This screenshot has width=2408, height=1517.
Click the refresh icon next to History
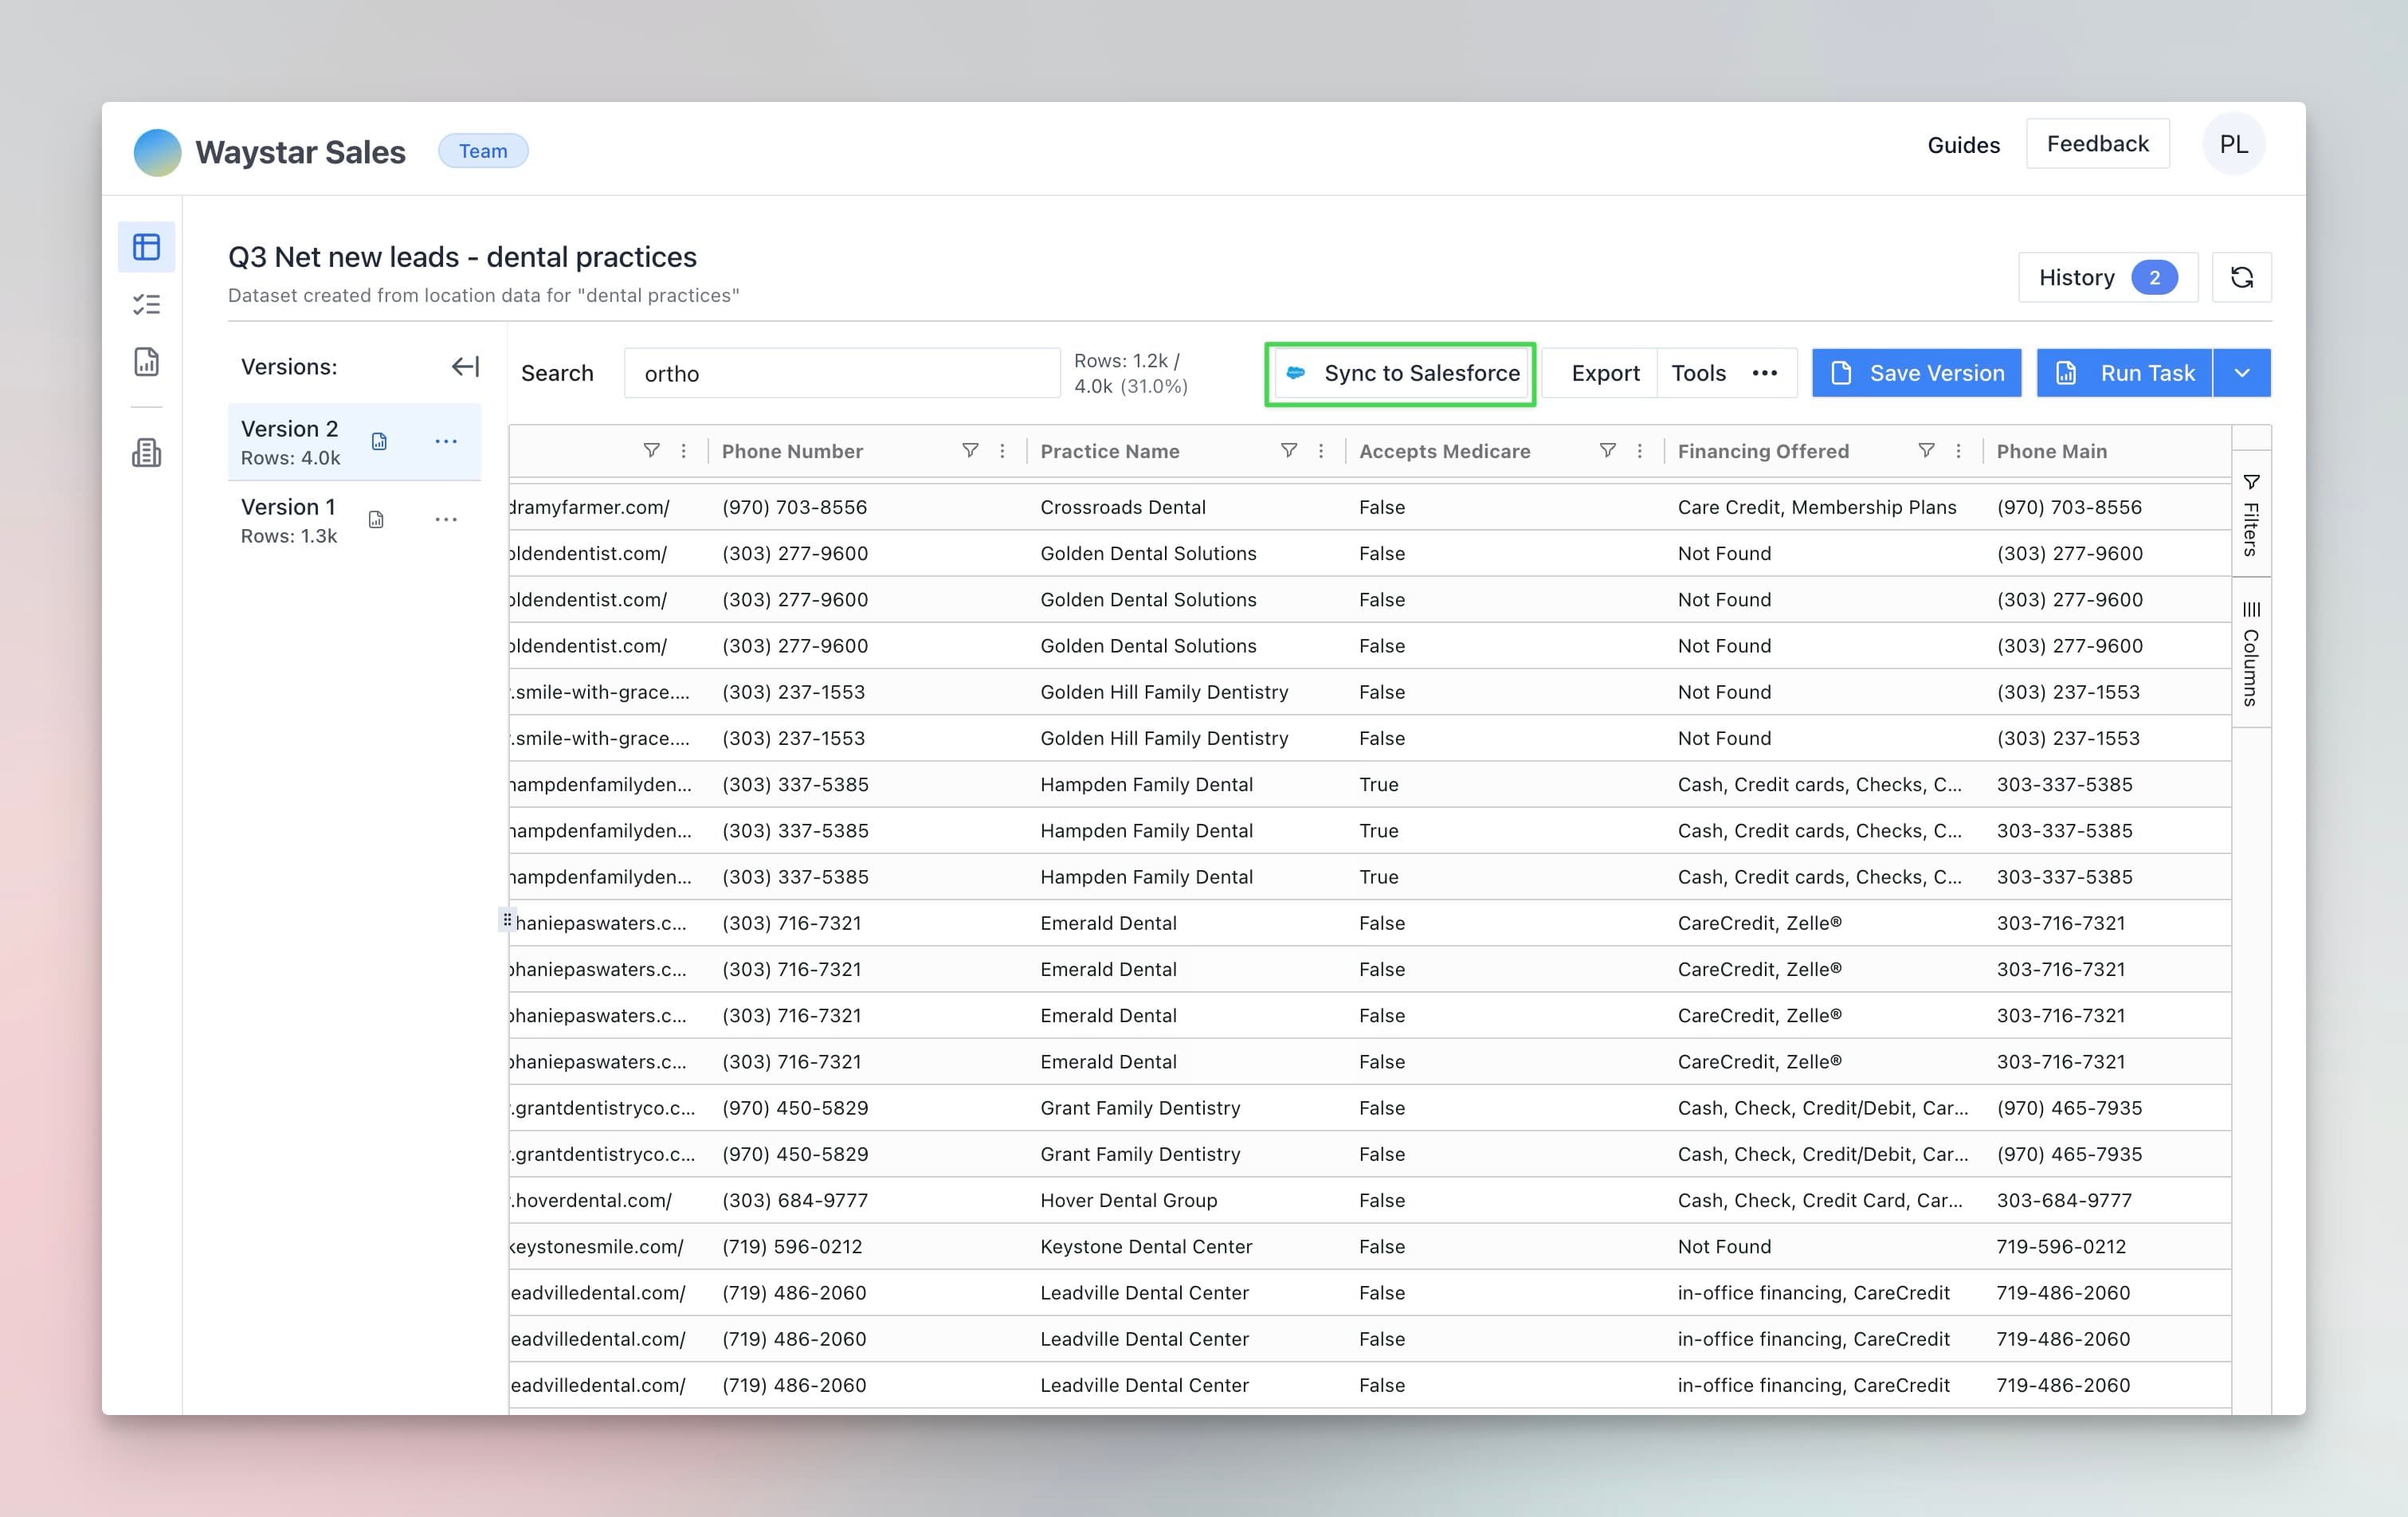tap(2242, 277)
